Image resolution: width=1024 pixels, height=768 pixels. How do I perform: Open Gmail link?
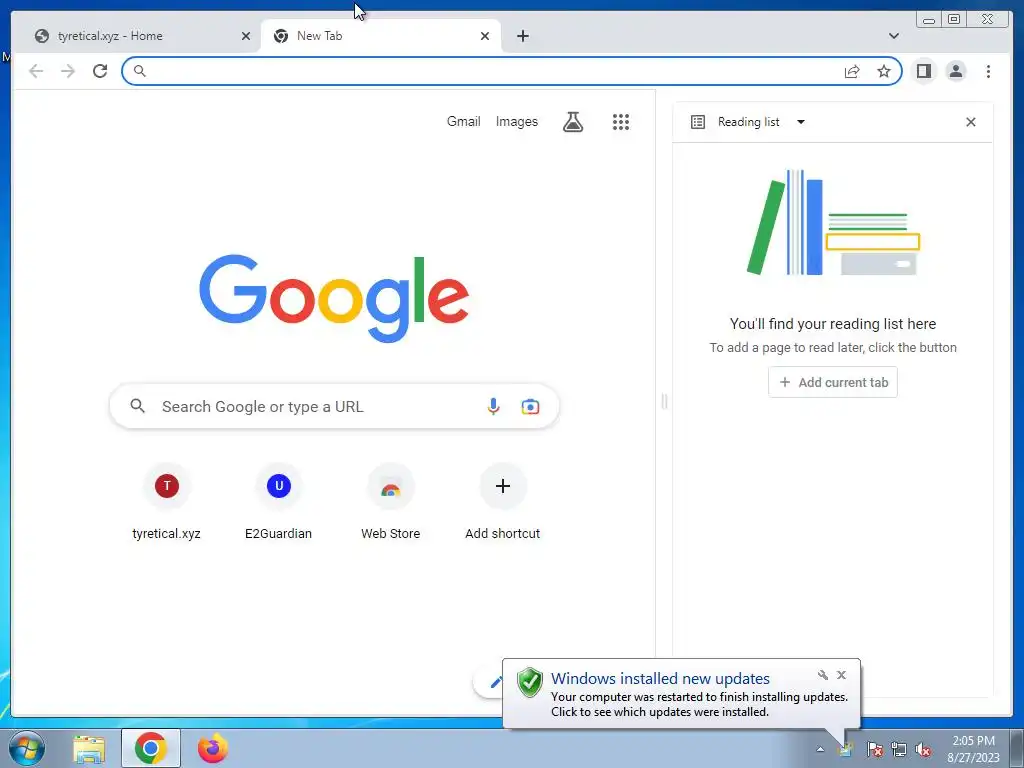point(463,121)
